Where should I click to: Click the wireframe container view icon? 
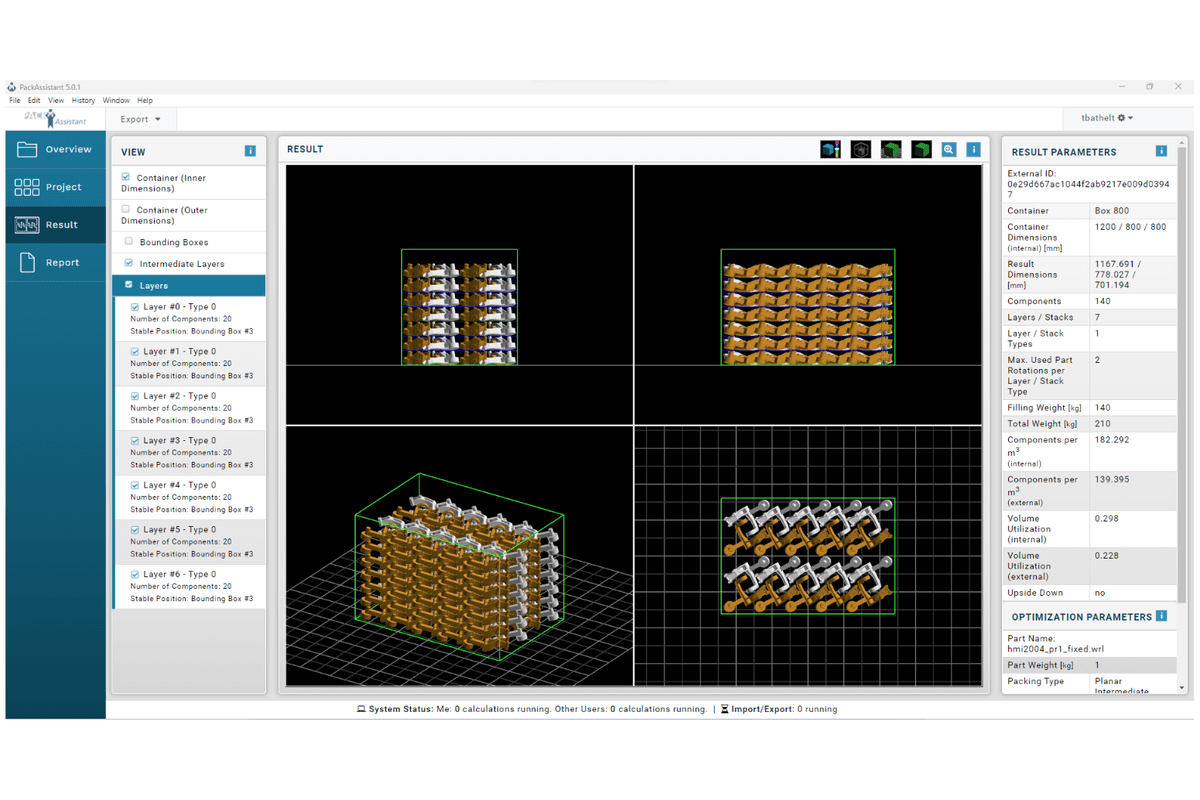click(860, 150)
